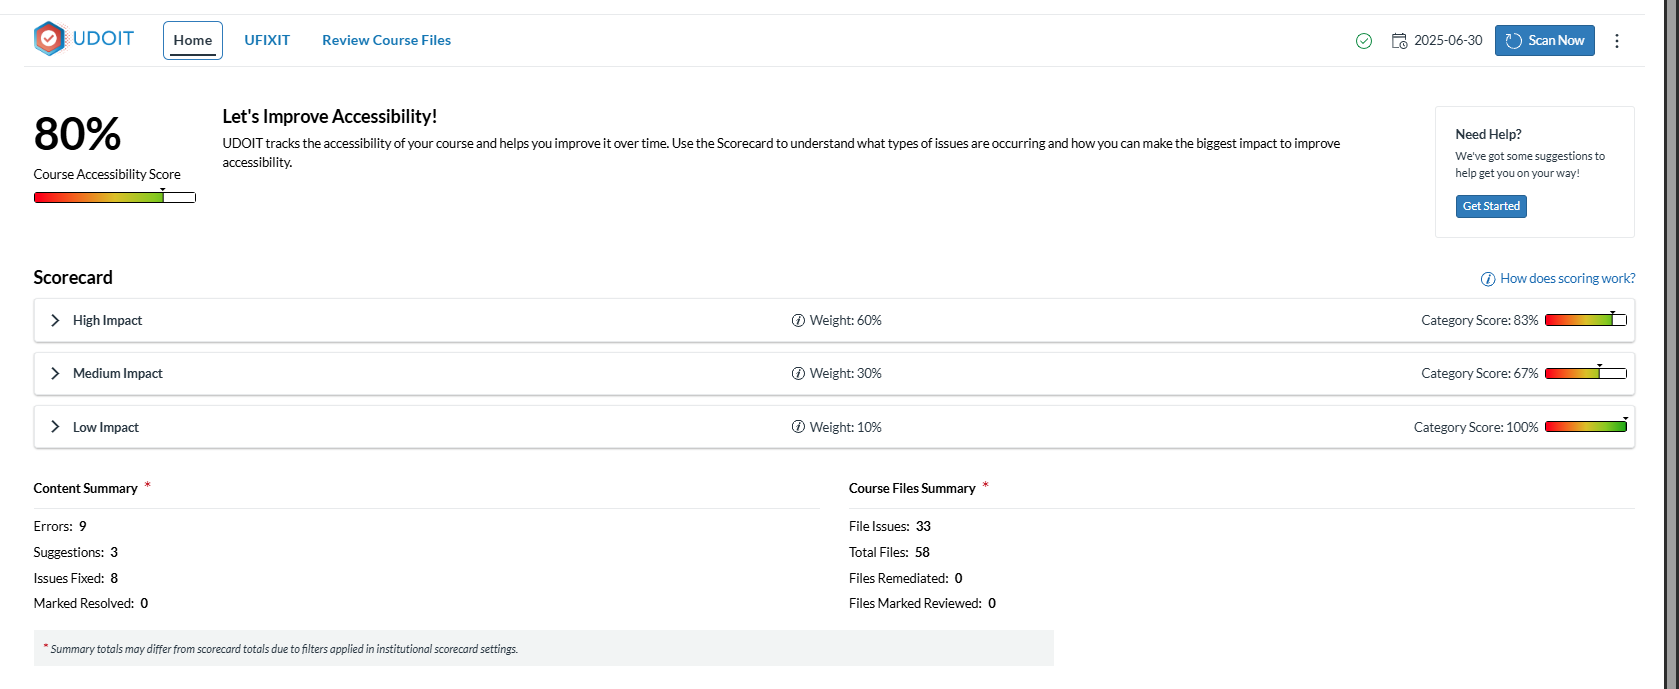The width and height of the screenshot is (1679, 689).
Task: Click the UDOIT shield logo icon
Action: 49,39
